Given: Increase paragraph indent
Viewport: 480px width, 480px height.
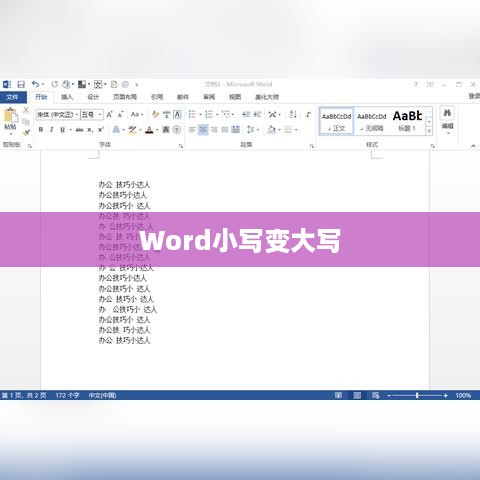Looking at the screenshot, I should click(x=257, y=115).
